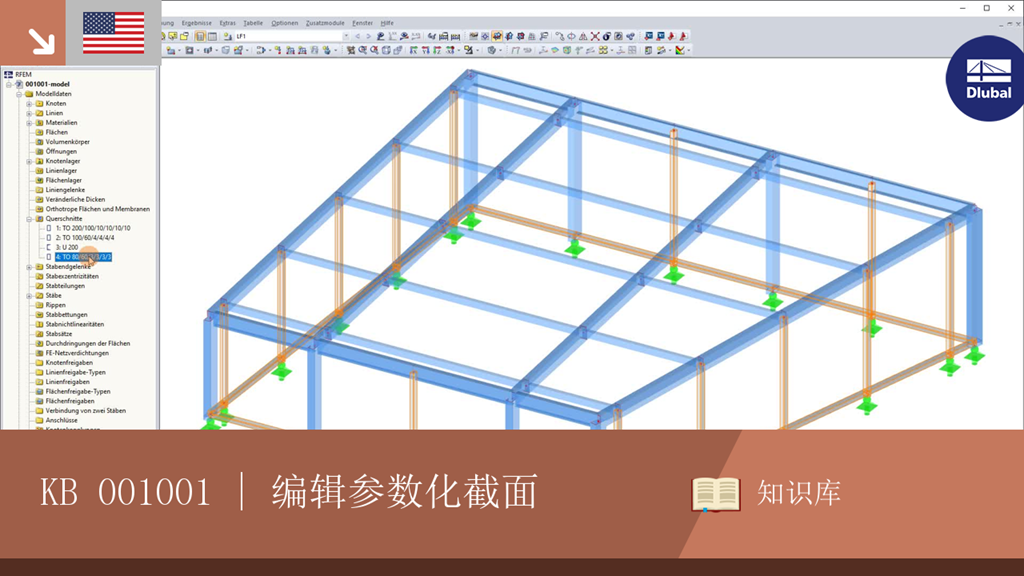Select Stabbettungen in the navigator
Image resolution: width=1024 pixels, height=576 pixels.
point(66,315)
